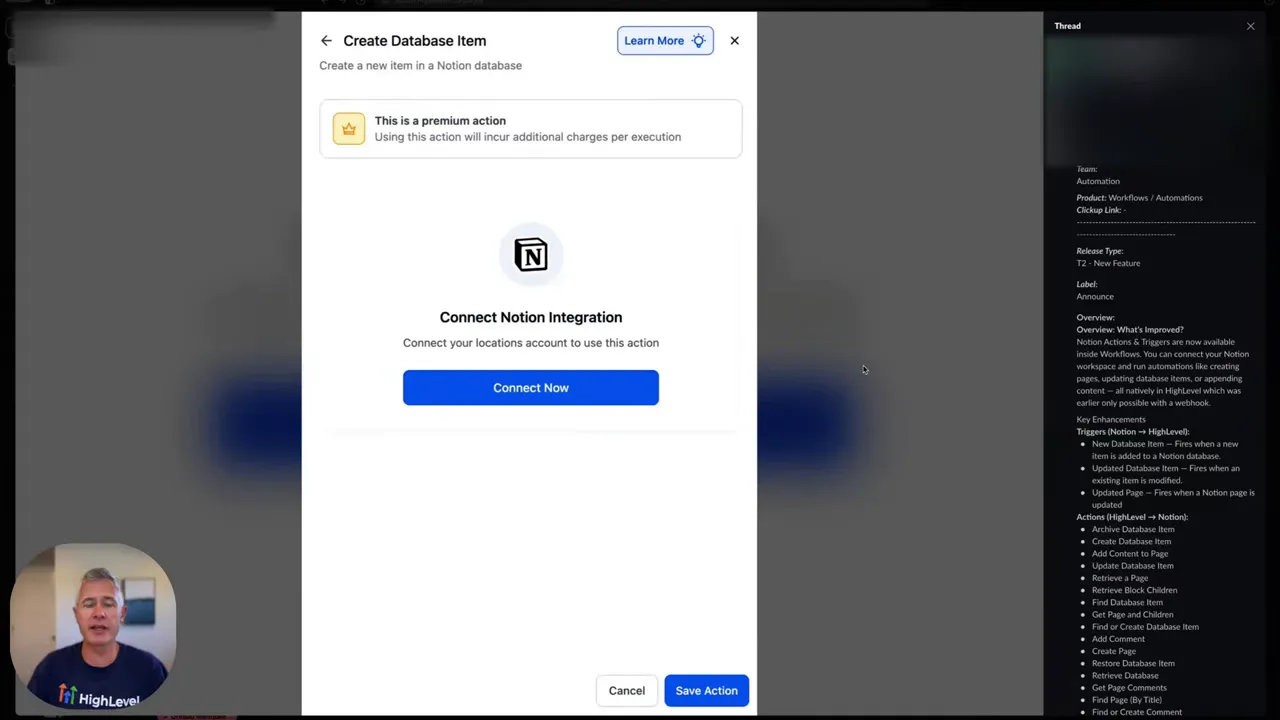Click the Thread panel header title
Viewport: 1280px width, 720px height.
coord(1067,25)
